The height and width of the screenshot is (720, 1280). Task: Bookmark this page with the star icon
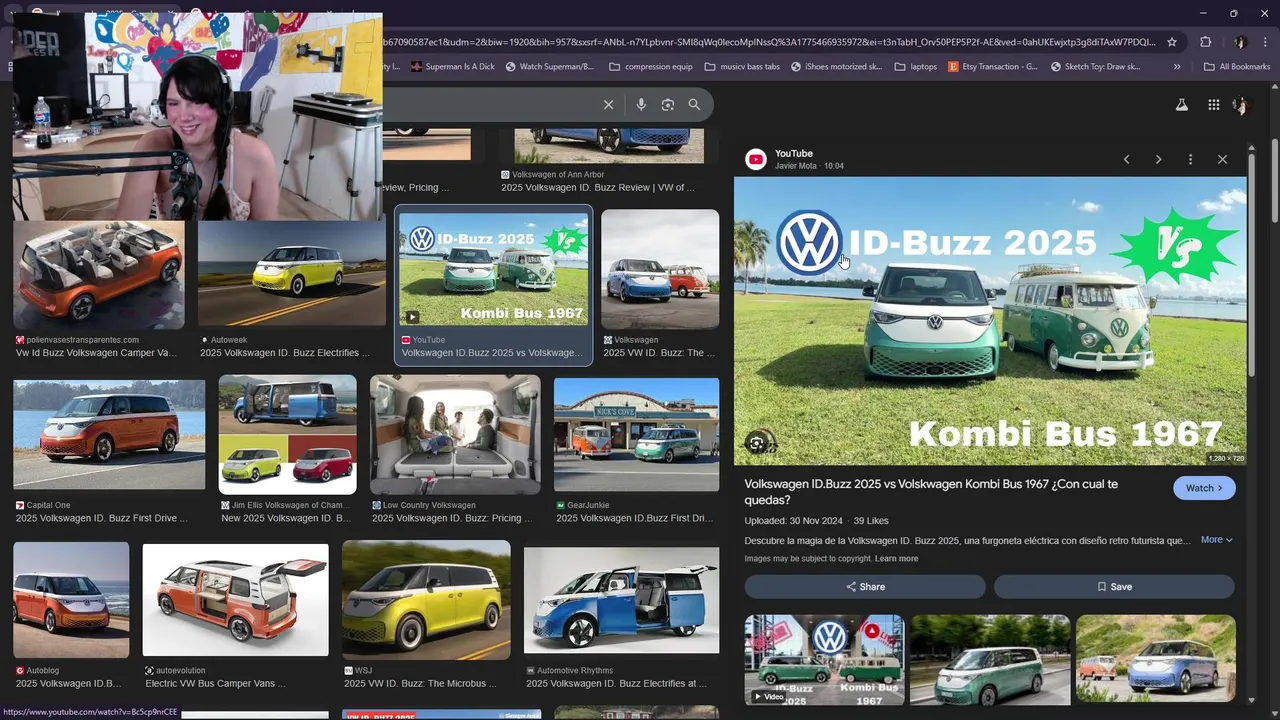click(1172, 42)
